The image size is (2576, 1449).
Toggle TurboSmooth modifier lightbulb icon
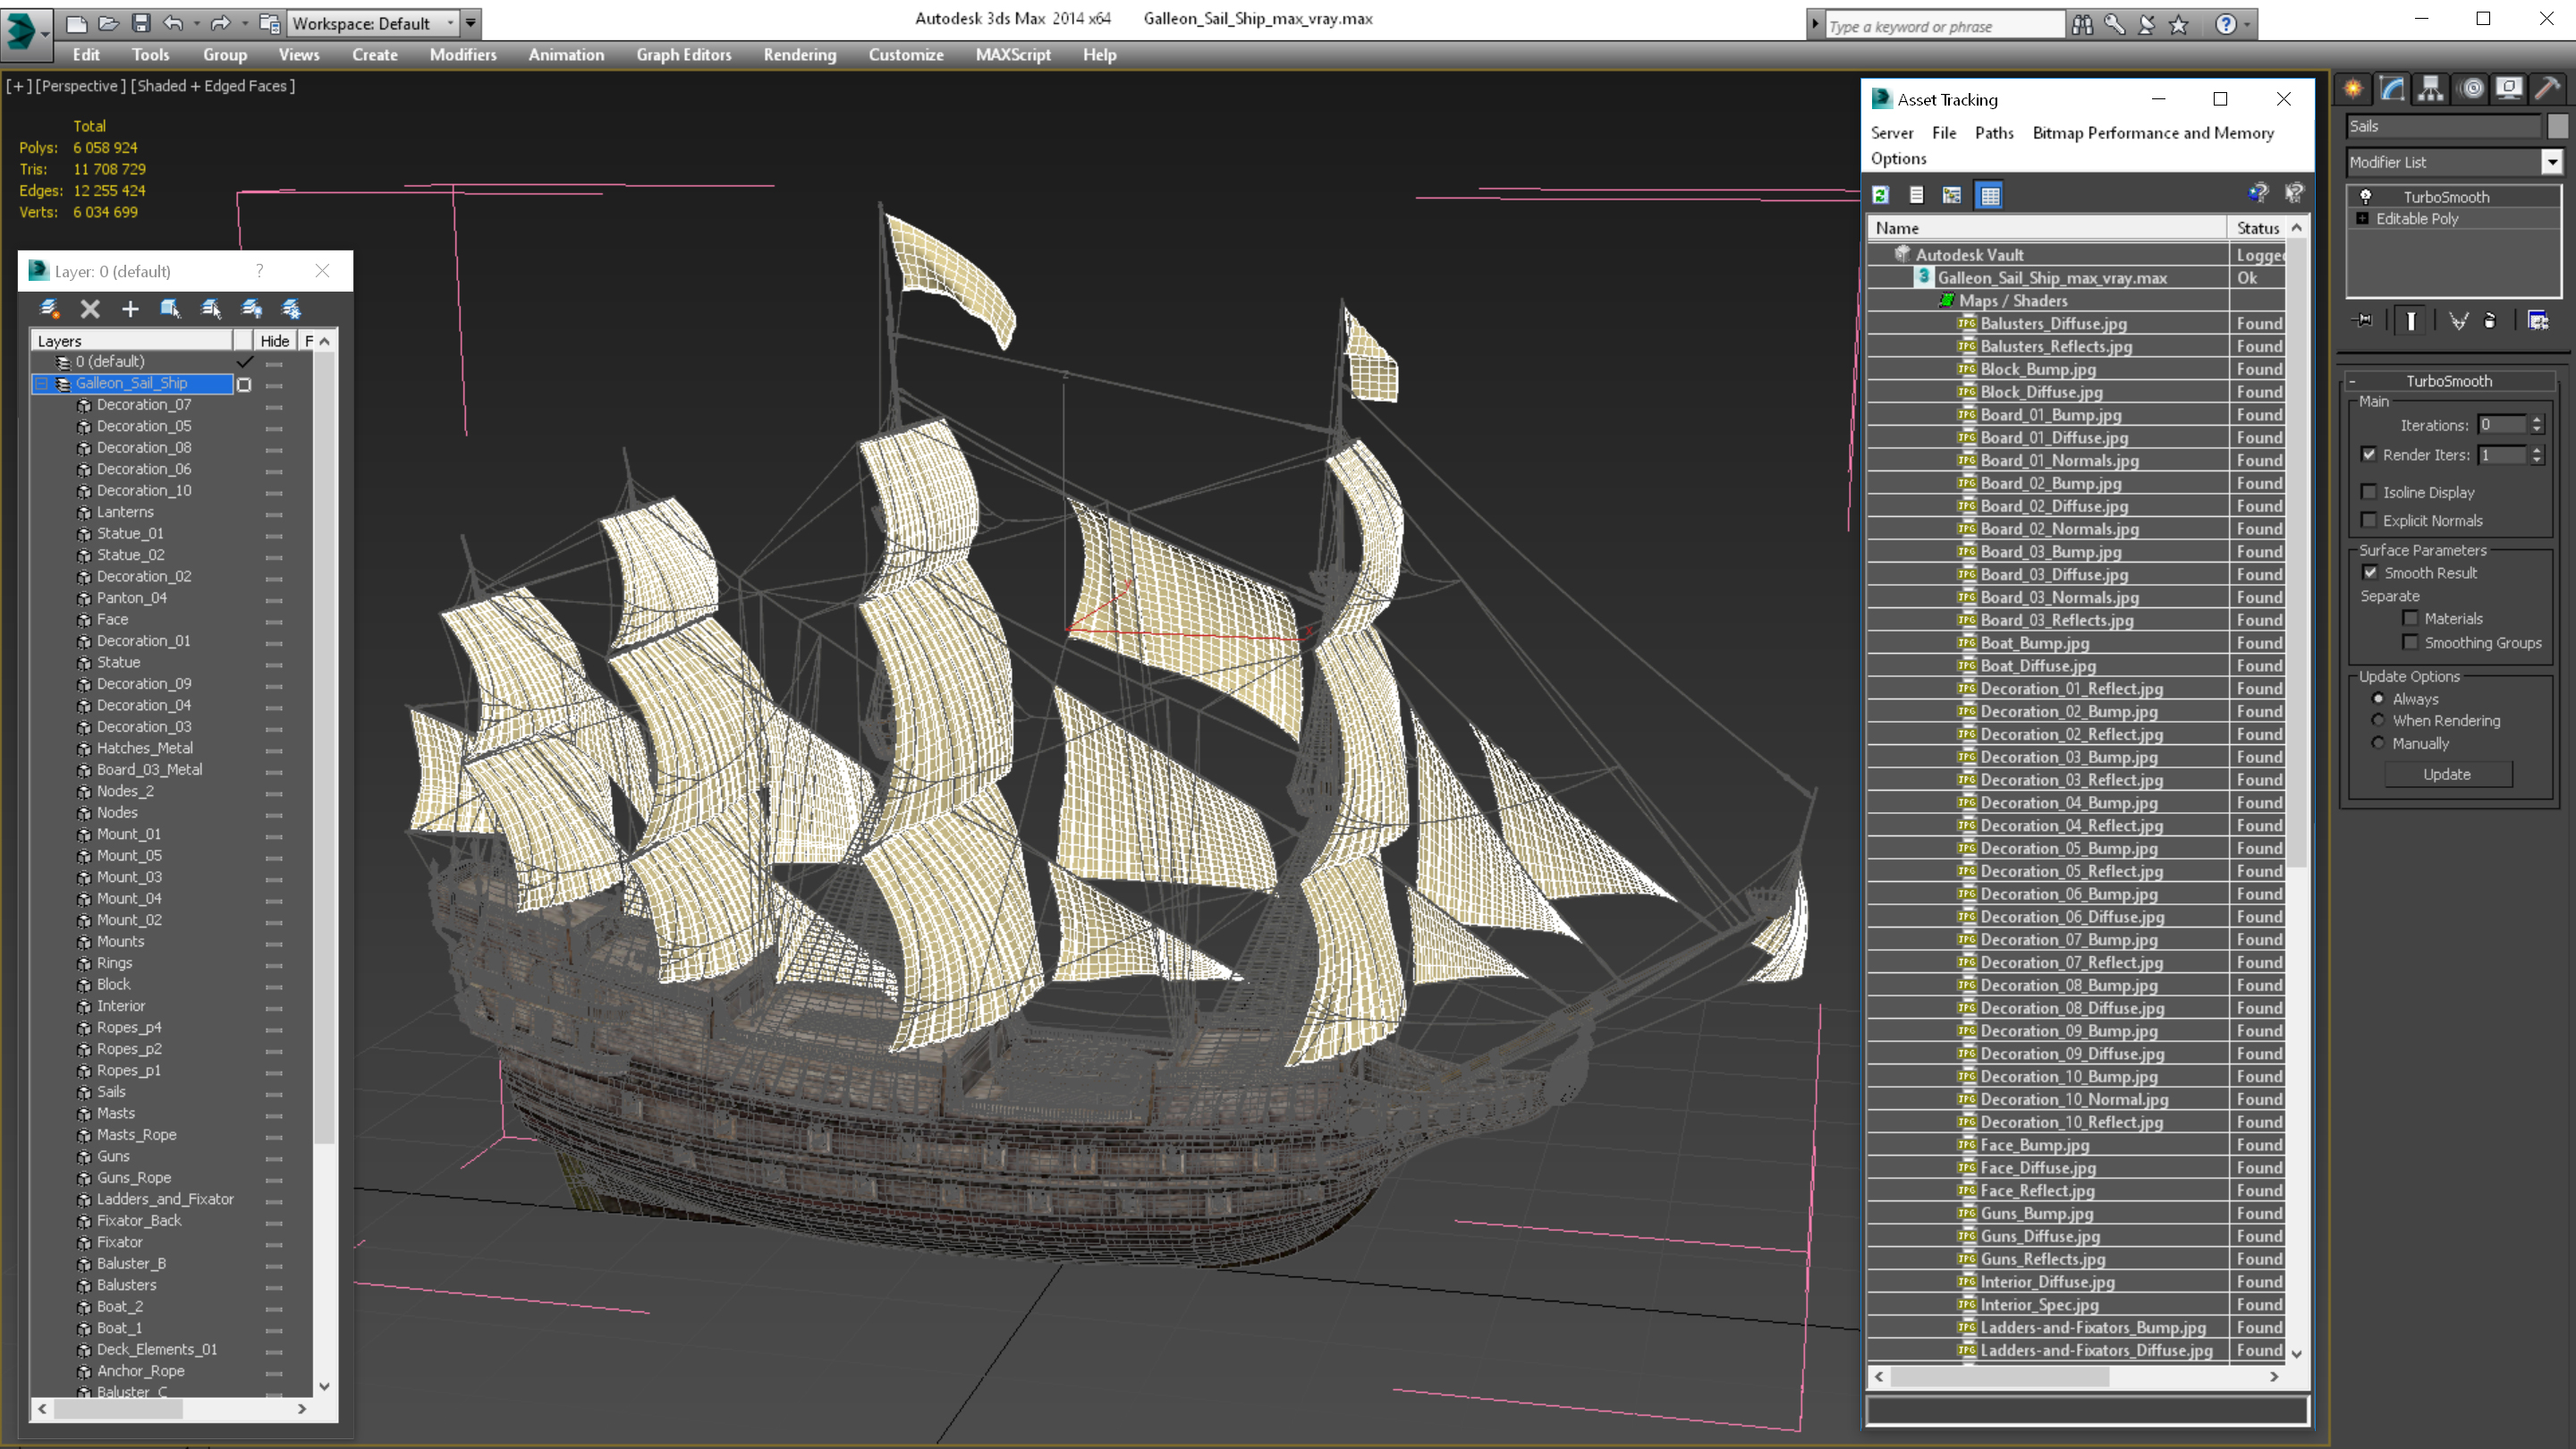(2366, 197)
